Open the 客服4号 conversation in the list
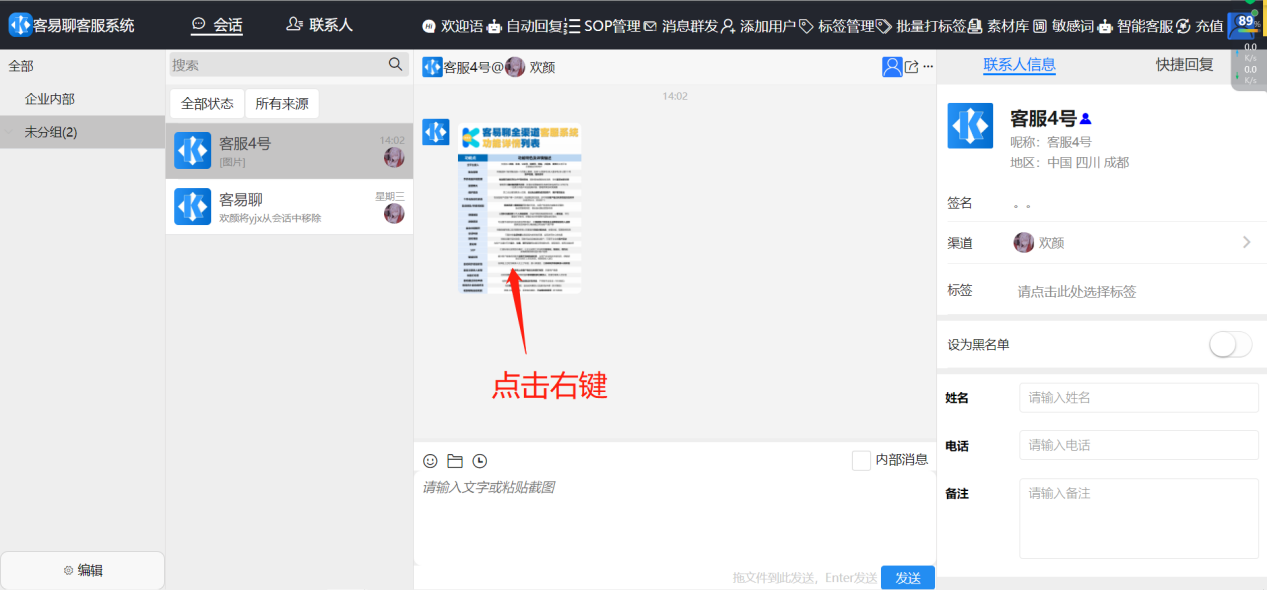Image resolution: width=1267 pixels, height=590 pixels. (289, 151)
